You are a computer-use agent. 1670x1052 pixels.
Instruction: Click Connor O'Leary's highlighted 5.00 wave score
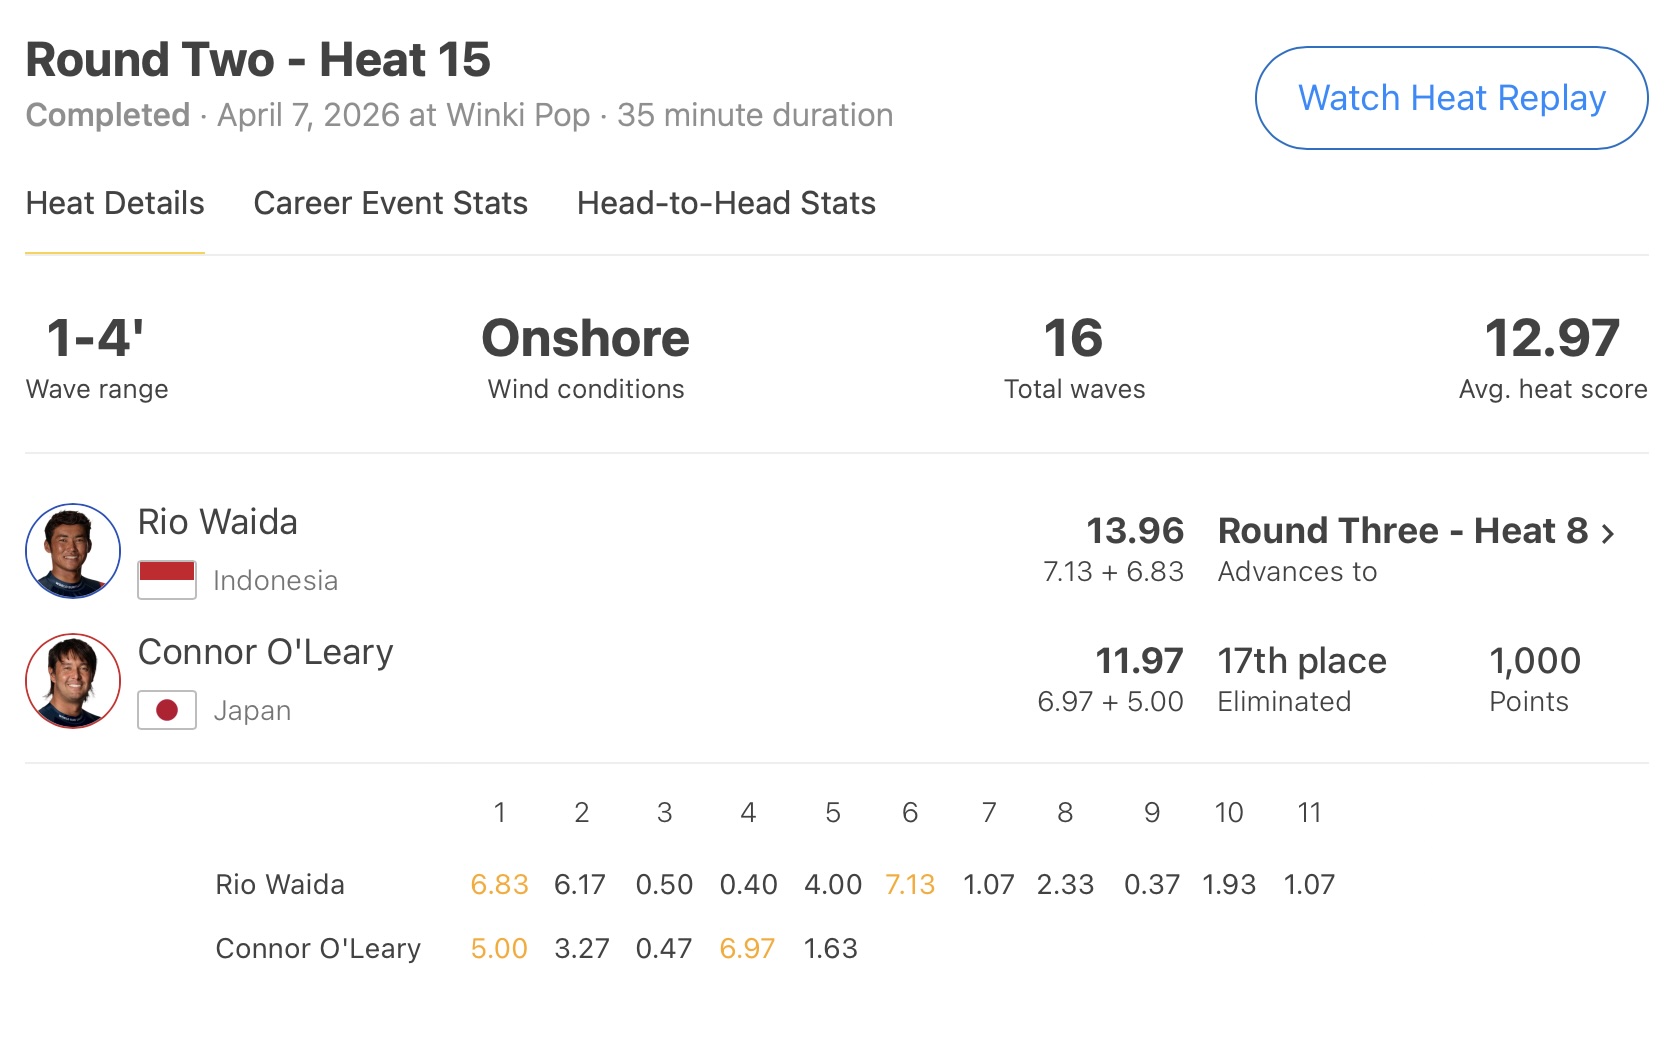499,948
